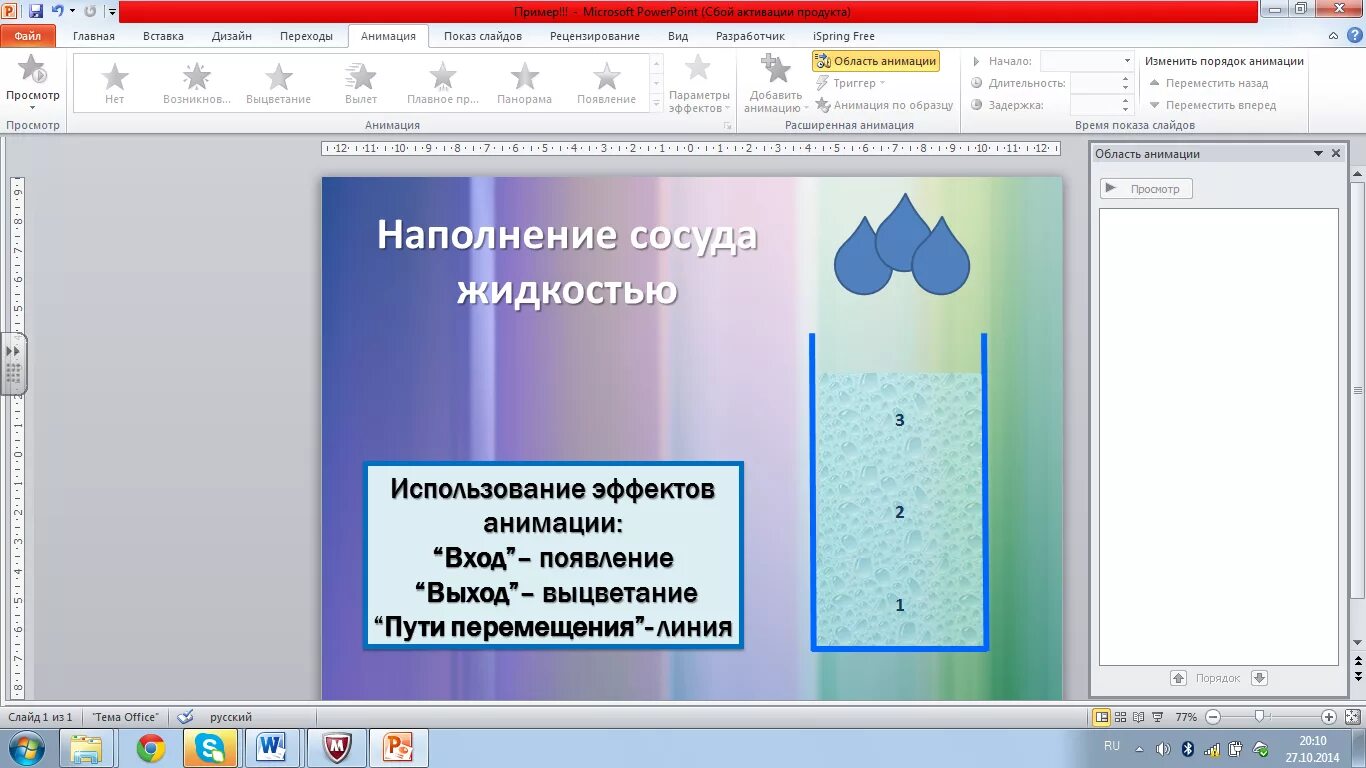Click the number 2 label in the vessel
Image resolution: width=1366 pixels, height=768 pixels.
point(899,512)
